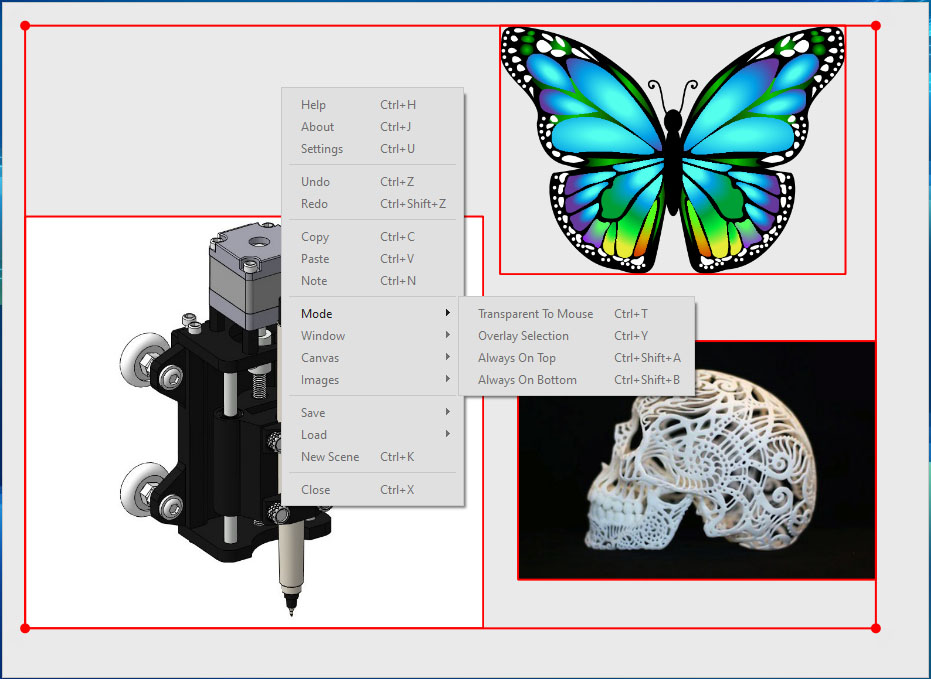
Task: Select About in the context menu
Action: (x=372, y=126)
